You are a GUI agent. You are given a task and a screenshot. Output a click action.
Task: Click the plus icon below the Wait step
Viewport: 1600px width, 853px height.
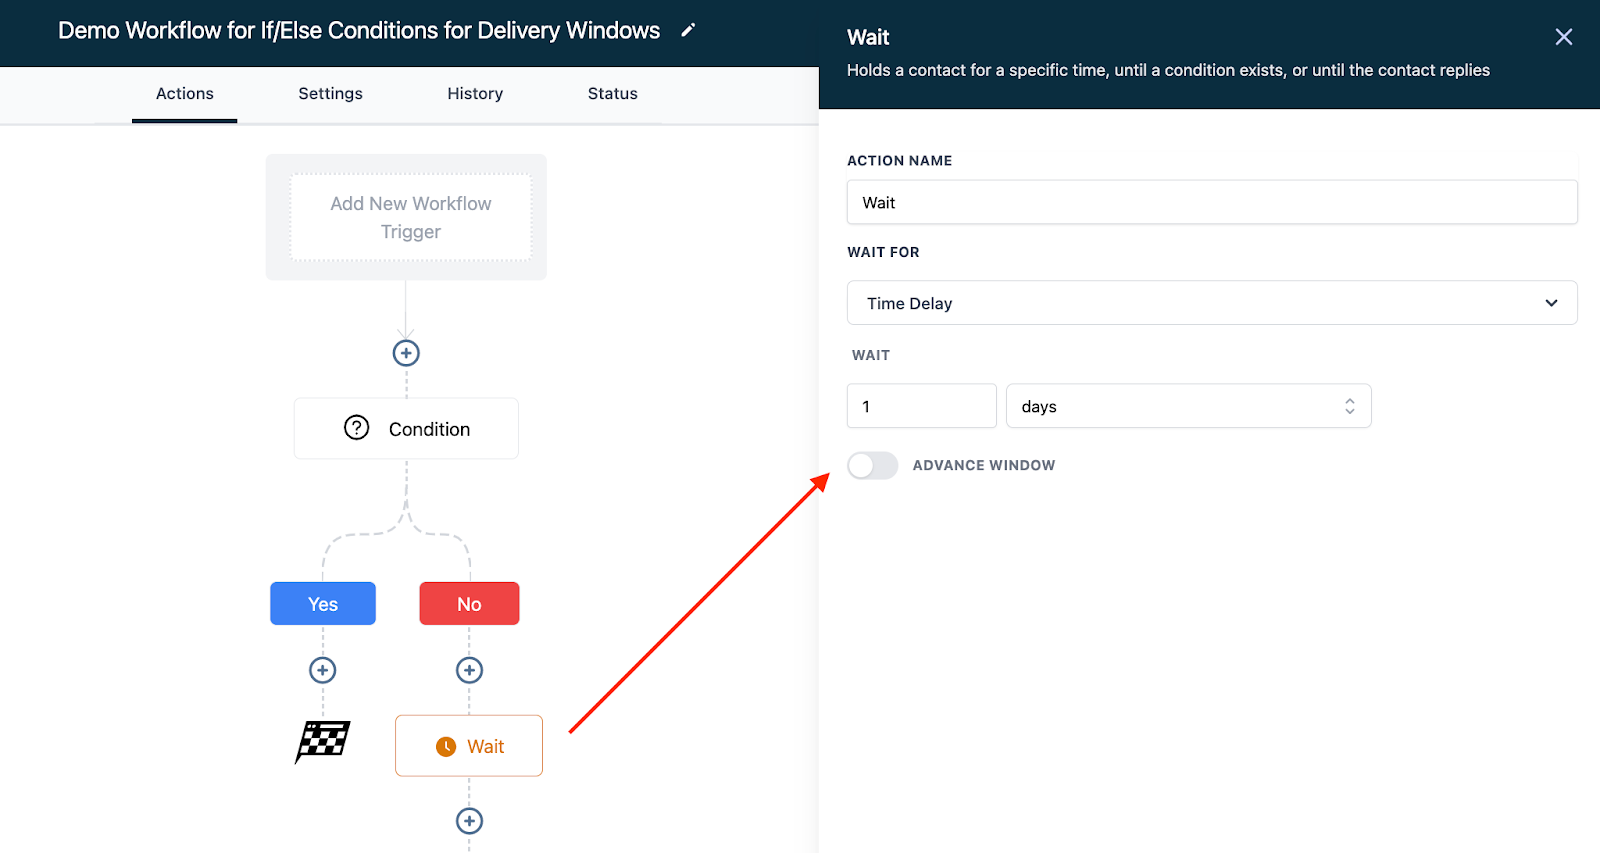tap(469, 821)
